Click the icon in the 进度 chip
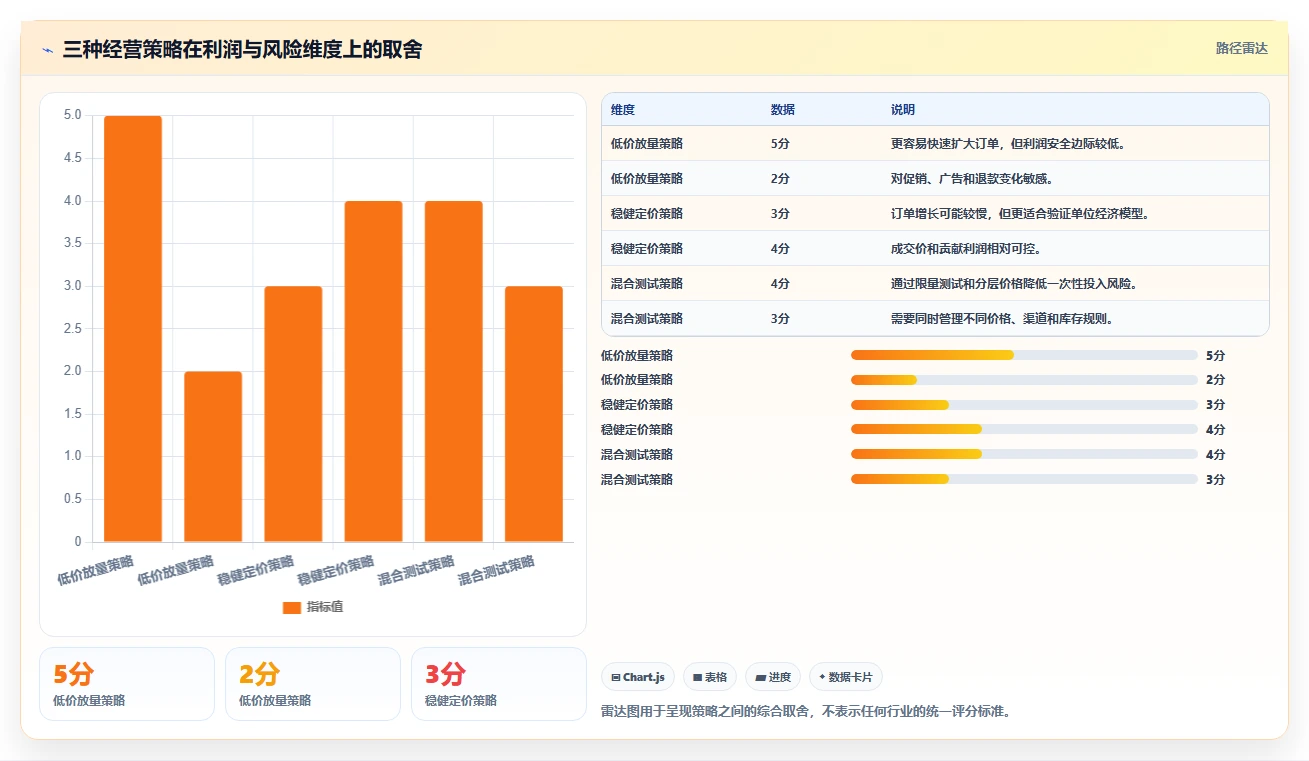Screen dimensions: 1309x761 (x=760, y=678)
